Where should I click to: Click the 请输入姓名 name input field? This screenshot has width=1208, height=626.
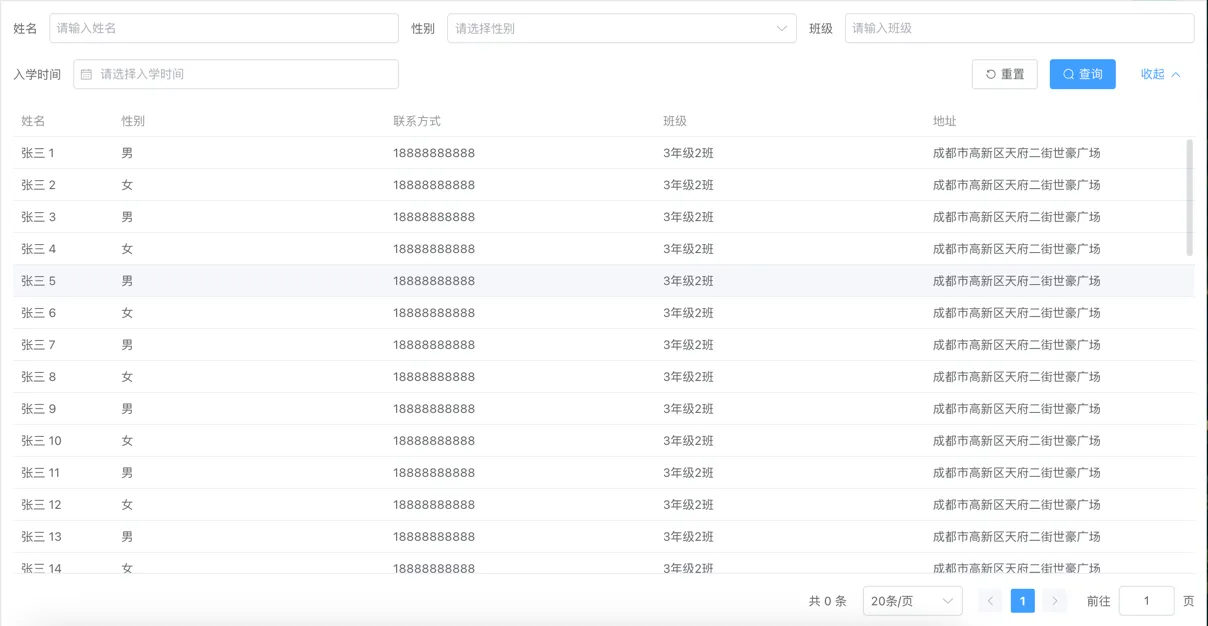[220, 28]
